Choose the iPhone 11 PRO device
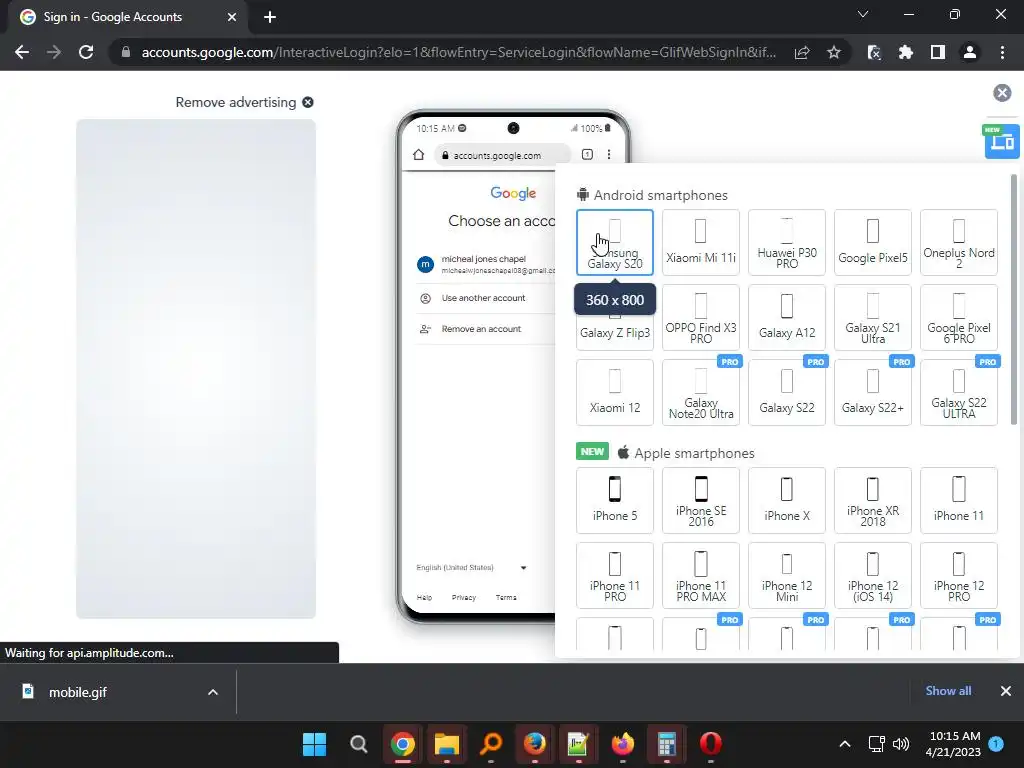1024x768 pixels. coord(615,575)
